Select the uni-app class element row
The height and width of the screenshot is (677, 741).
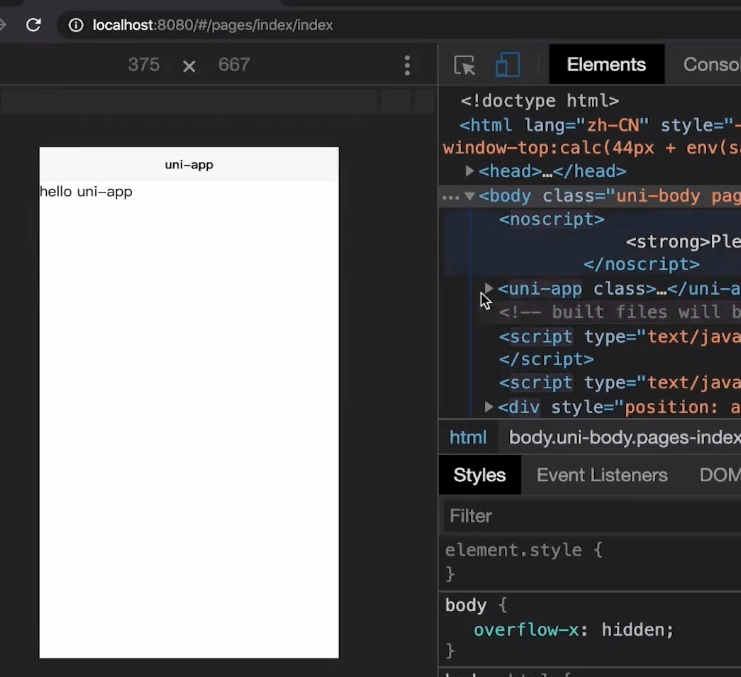tap(619, 288)
